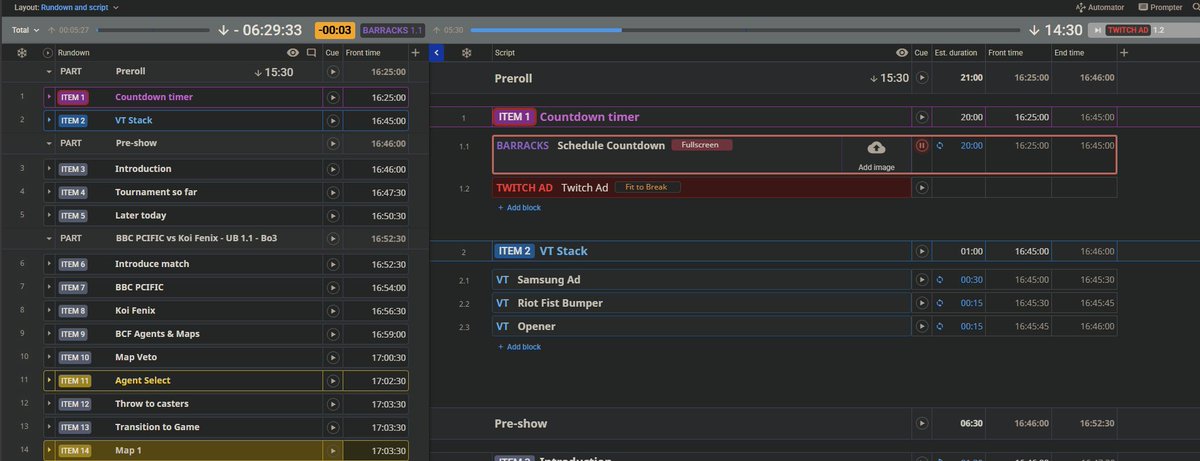Cue the Twitch Ad block in script
Image resolution: width=1200 pixels, height=461 pixels.
(923, 187)
